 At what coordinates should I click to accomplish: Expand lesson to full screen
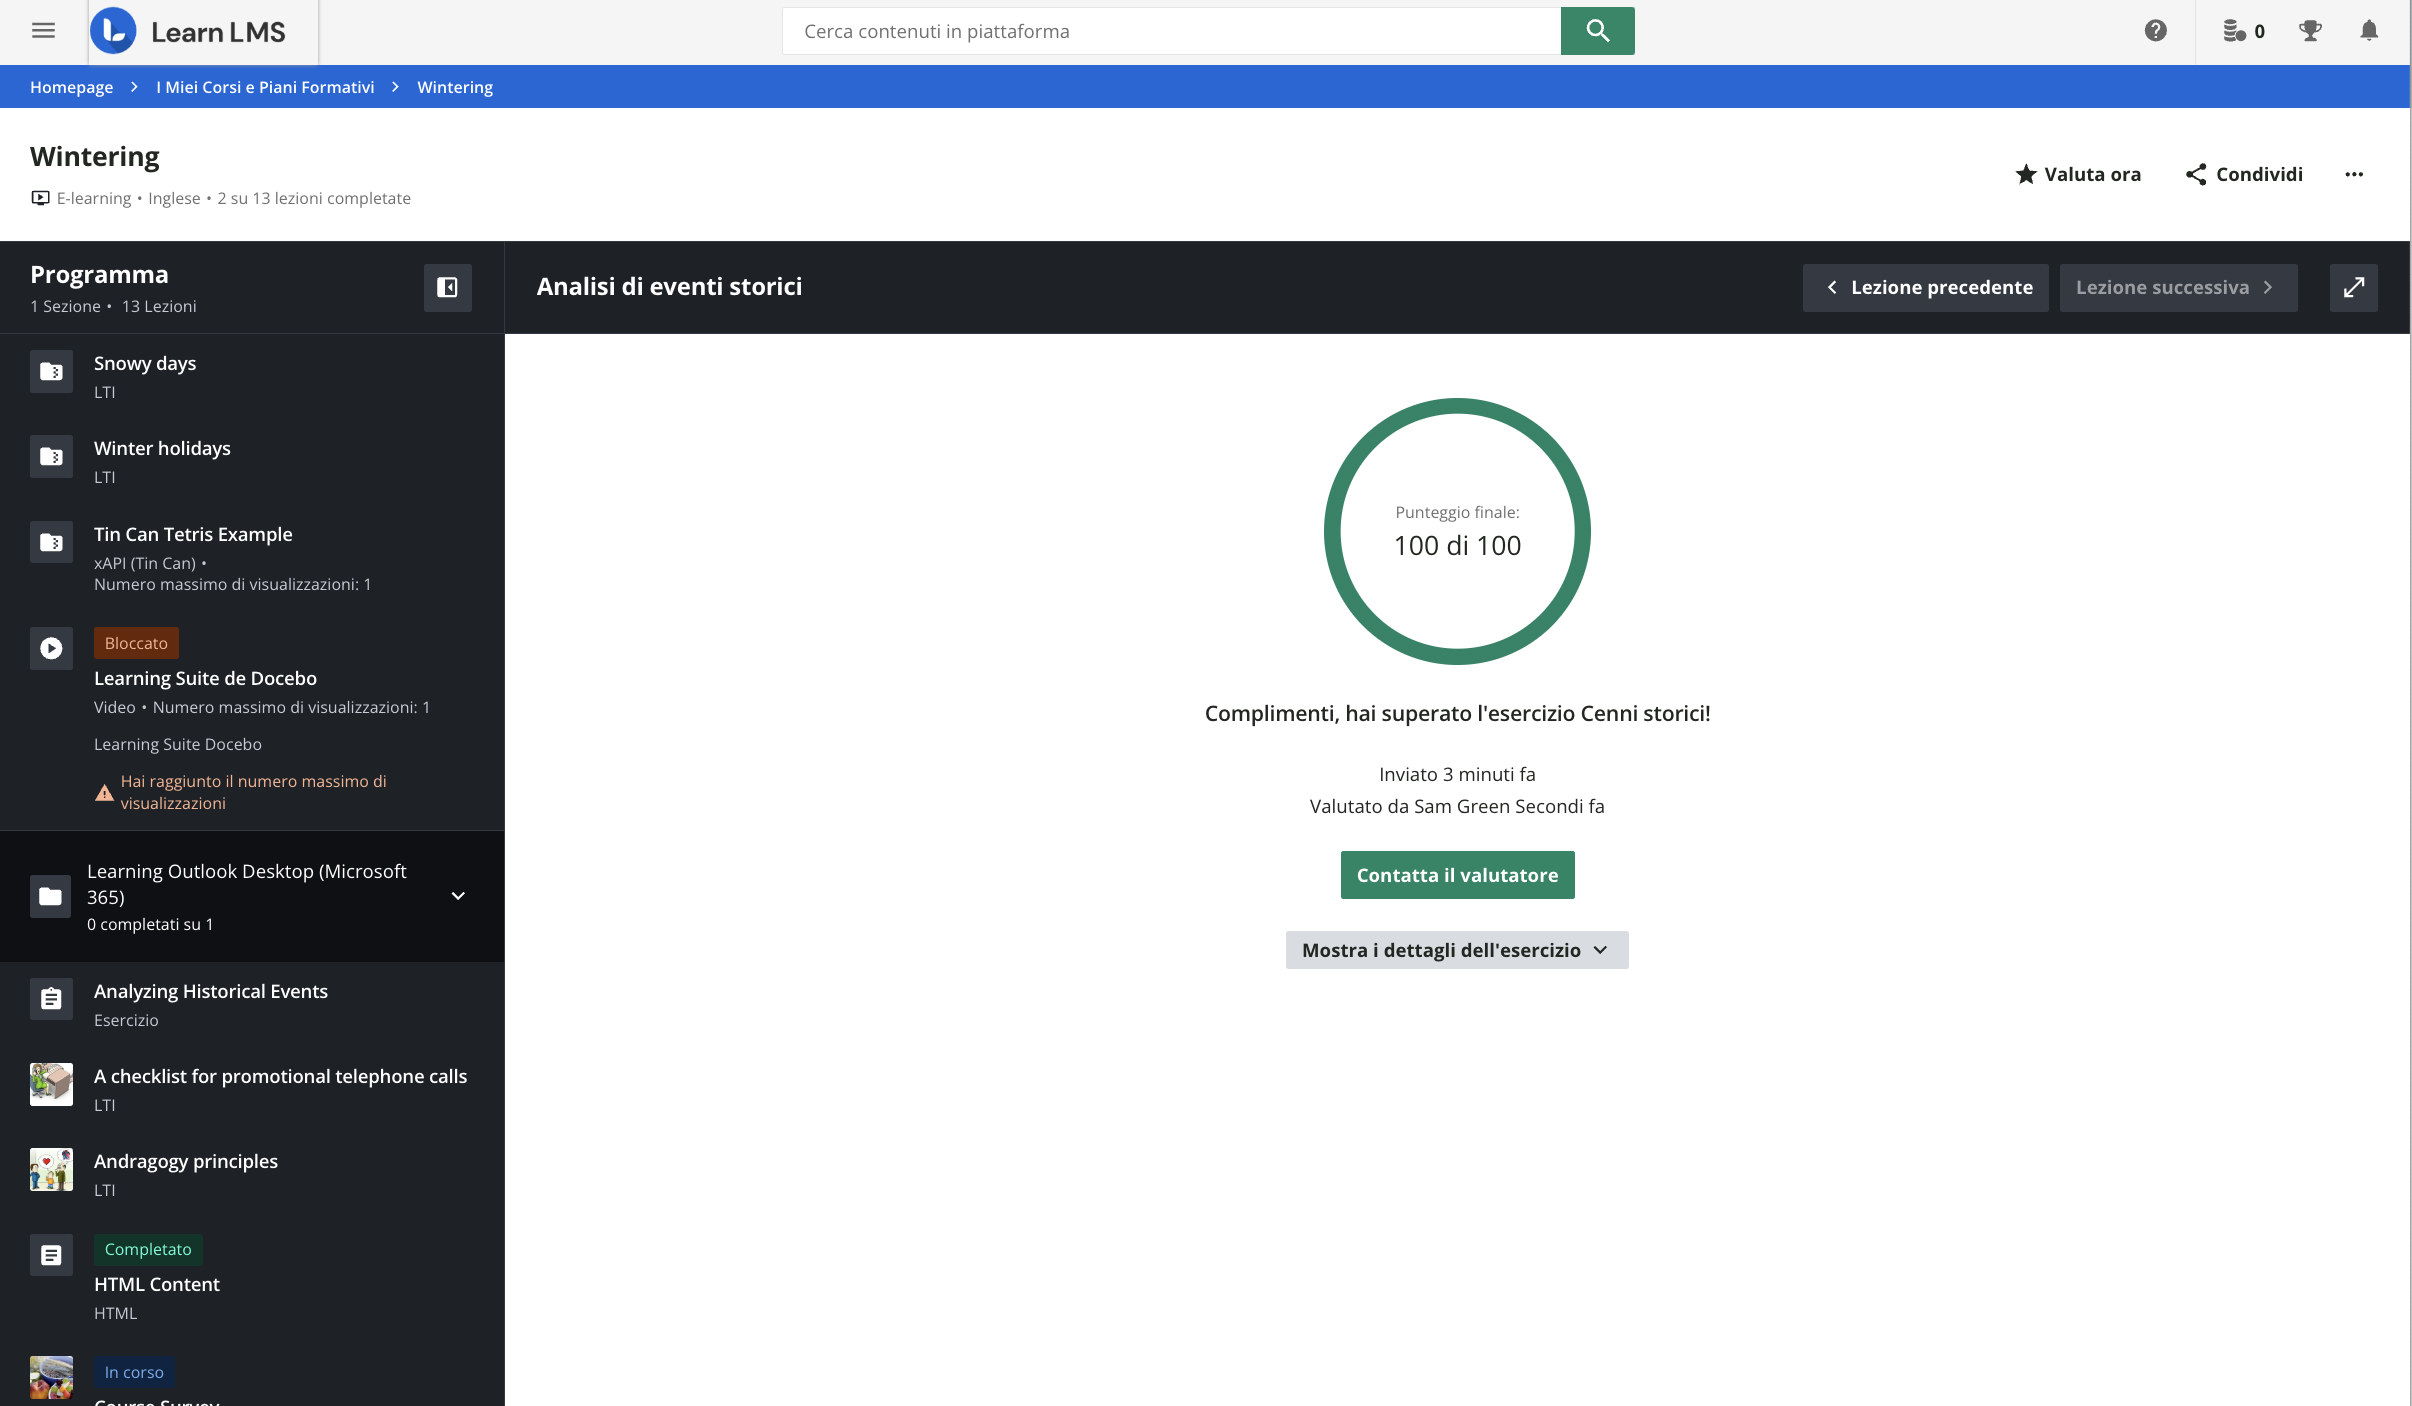2354,288
